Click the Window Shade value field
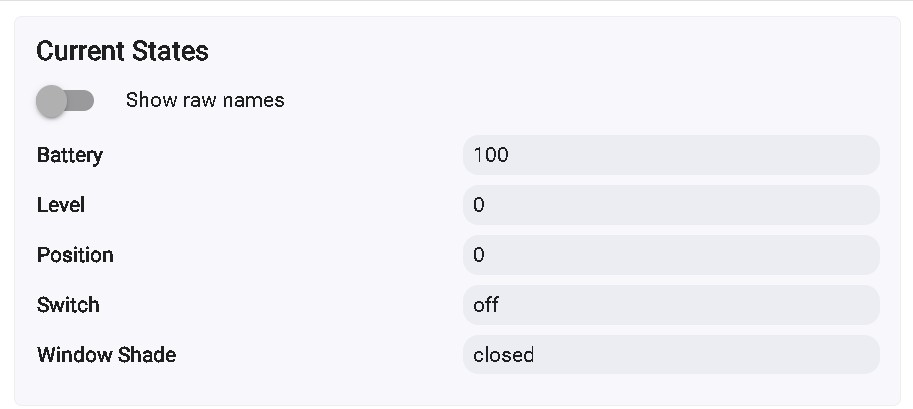This screenshot has height=409, width=913. coord(670,355)
